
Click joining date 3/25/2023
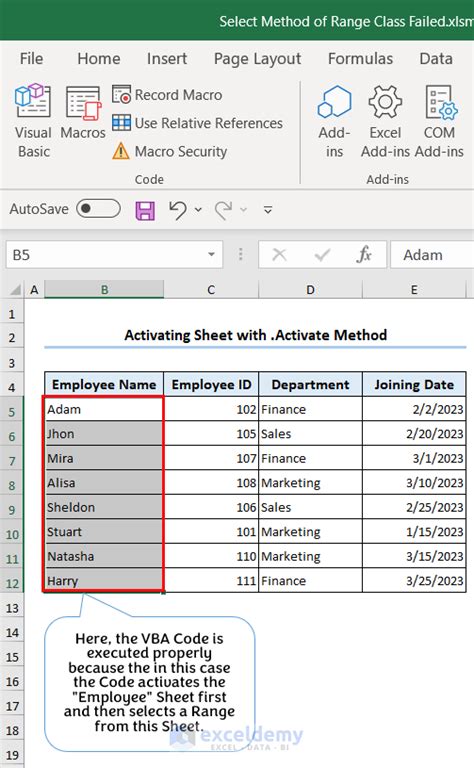[x=414, y=580]
